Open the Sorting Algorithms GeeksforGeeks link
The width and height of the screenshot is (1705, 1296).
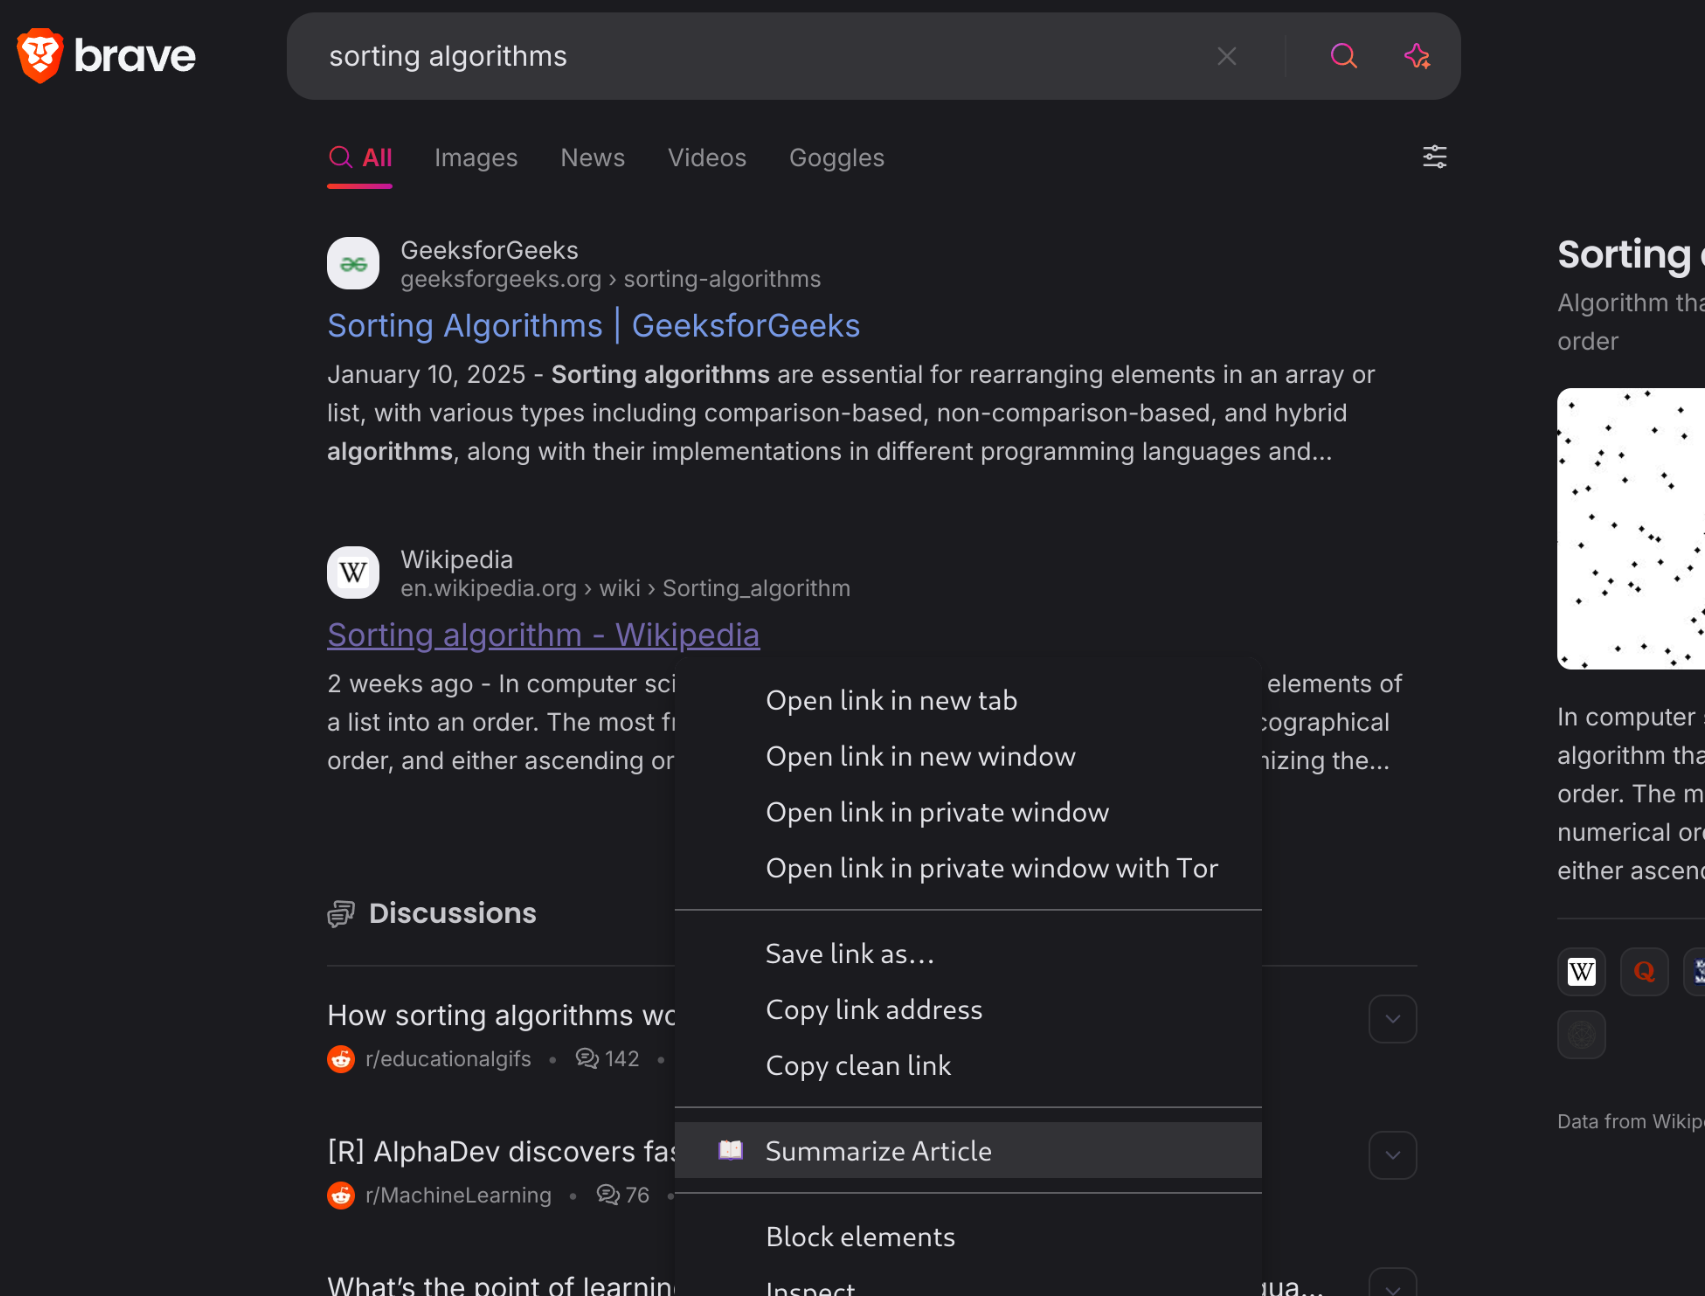593,326
